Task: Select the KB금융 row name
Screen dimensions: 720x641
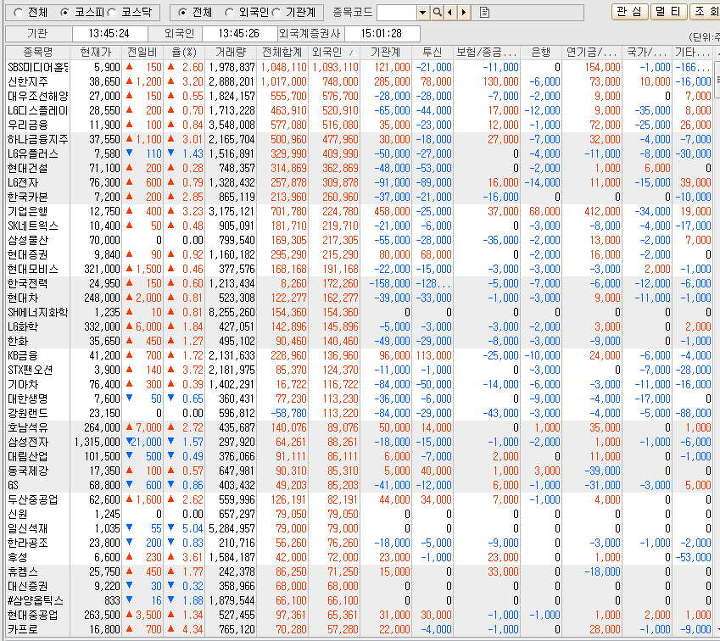Action: click(22, 356)
